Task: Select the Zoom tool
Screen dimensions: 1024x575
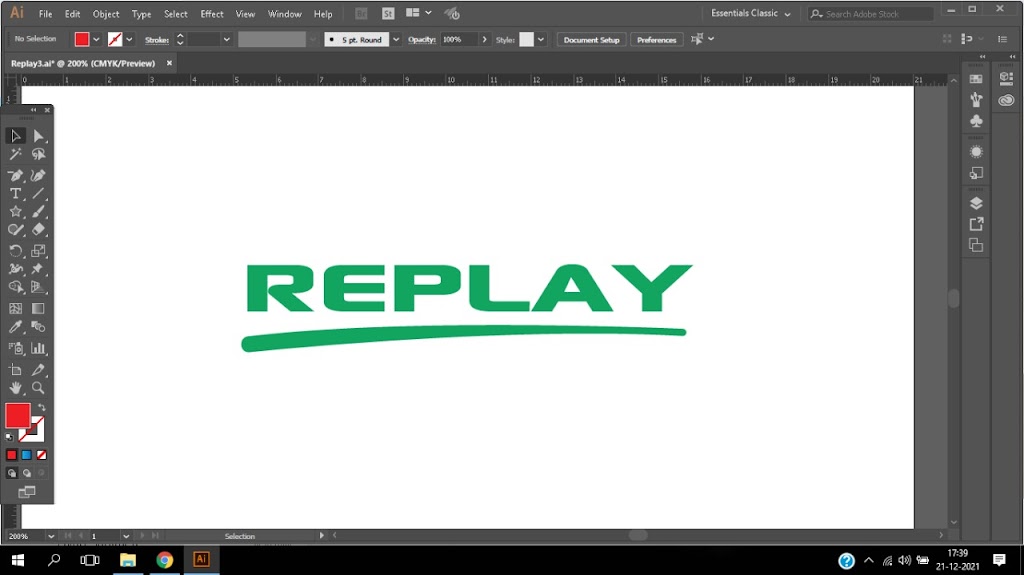Action: (39, 388)
